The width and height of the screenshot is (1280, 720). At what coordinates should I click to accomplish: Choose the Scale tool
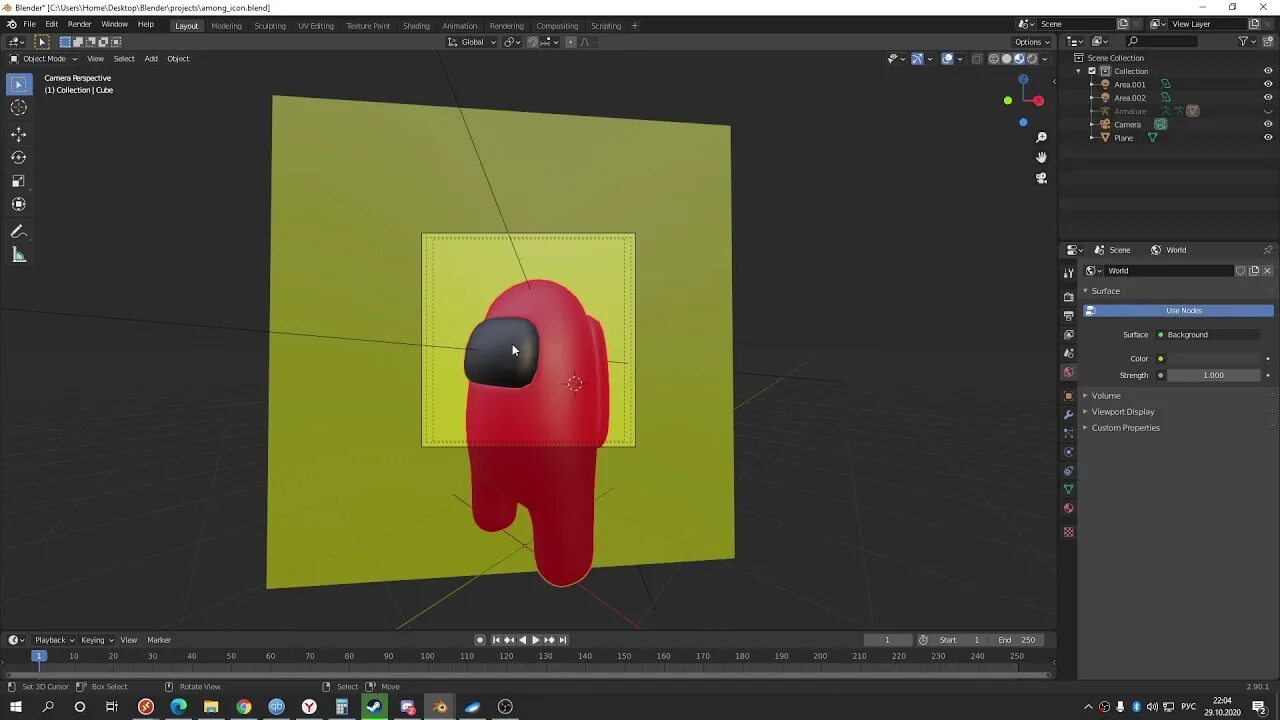(x=18, y=181)
